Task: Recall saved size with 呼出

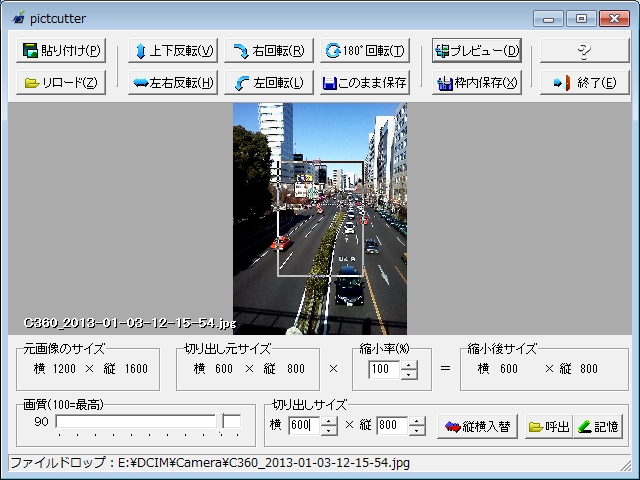Action: [x=549, y=427]
